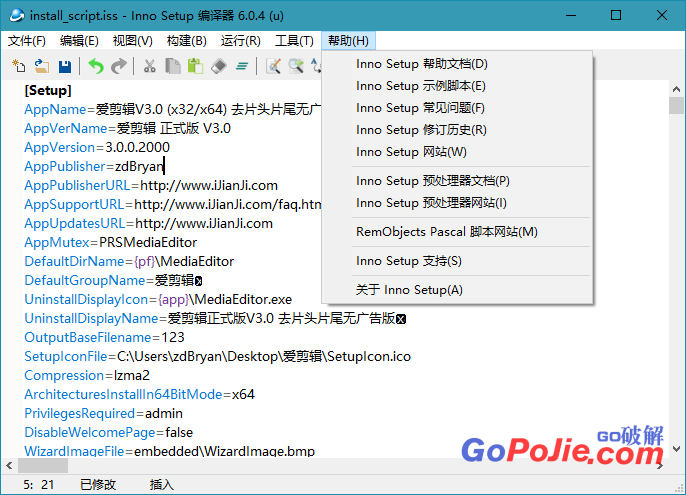This screenshot has width=686, height=495.
Task: Click the AppPublisherURL line
Action: coord(151,186)
